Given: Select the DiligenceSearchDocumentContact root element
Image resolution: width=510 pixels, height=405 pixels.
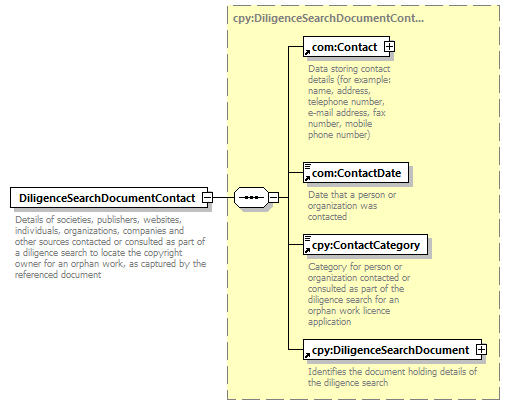Looking at the screenshot, I should (109, 198).
